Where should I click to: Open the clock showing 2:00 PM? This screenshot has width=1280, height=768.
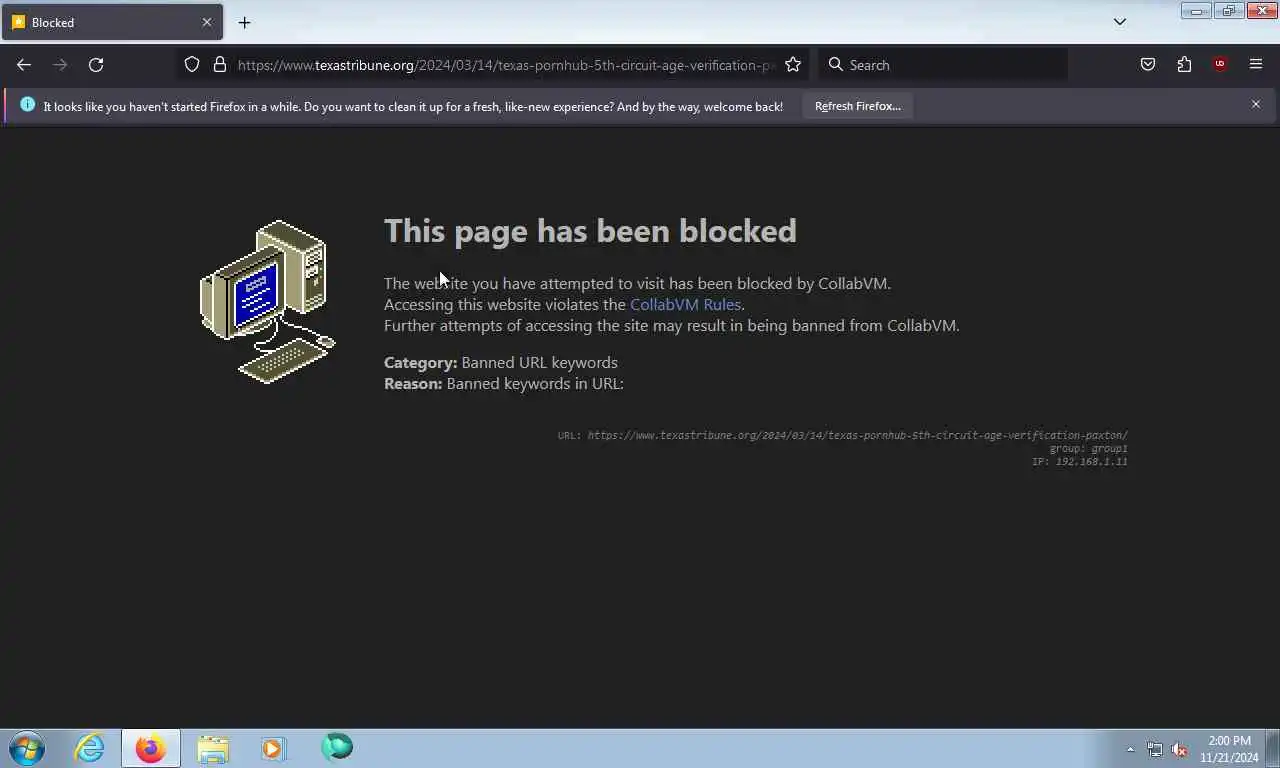click(1229, 749)
